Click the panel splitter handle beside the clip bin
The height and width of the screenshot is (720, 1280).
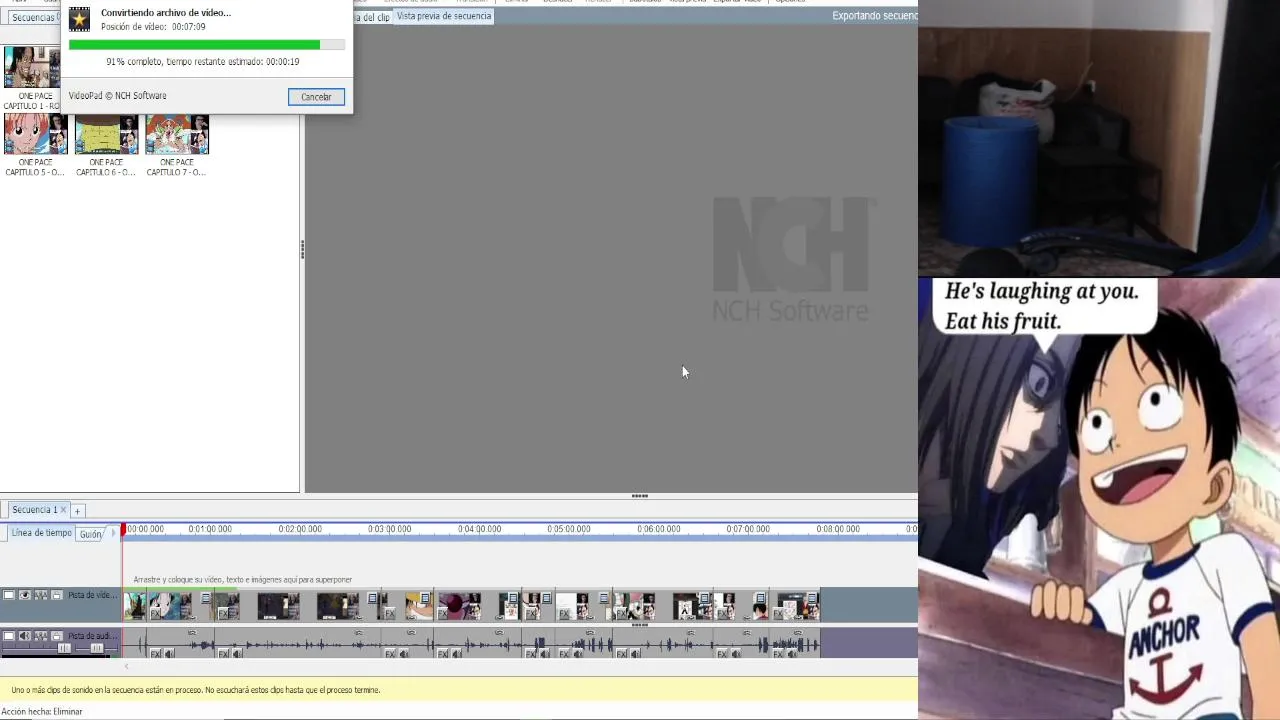point(302,250)
